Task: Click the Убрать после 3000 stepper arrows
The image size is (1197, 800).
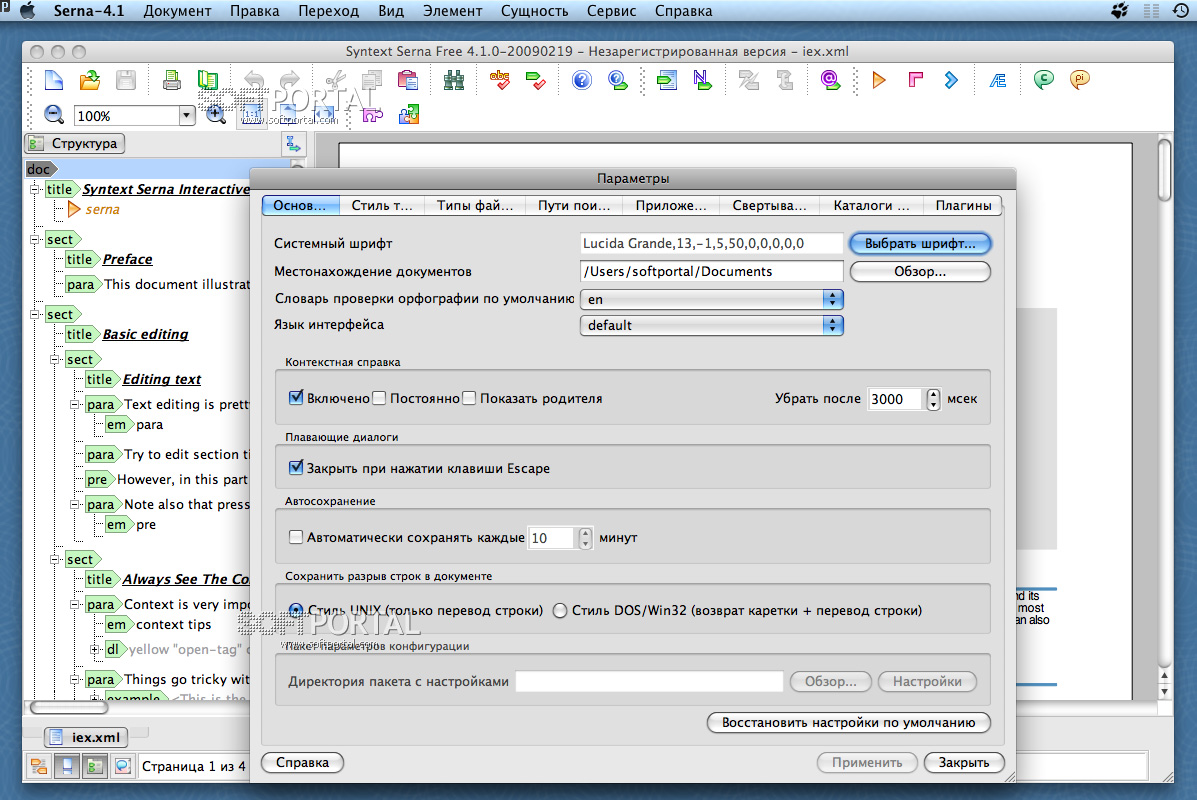Action: [934, 399]
